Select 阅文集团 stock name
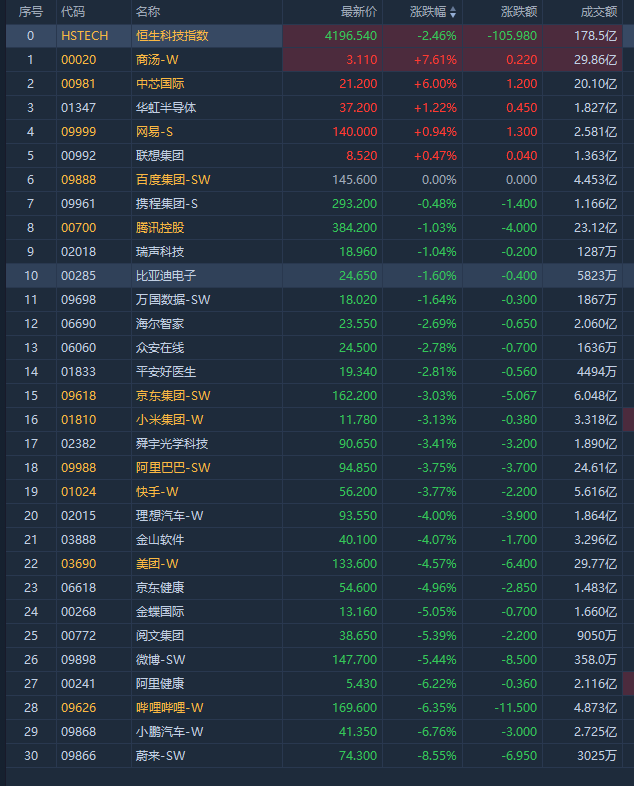The height and width of the screenshot is (786, 634). pos(160,637)
